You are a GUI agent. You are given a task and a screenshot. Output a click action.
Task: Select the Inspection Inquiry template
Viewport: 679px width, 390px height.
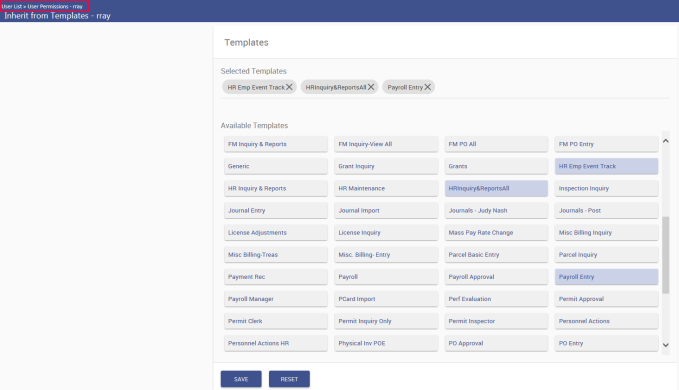606,188
